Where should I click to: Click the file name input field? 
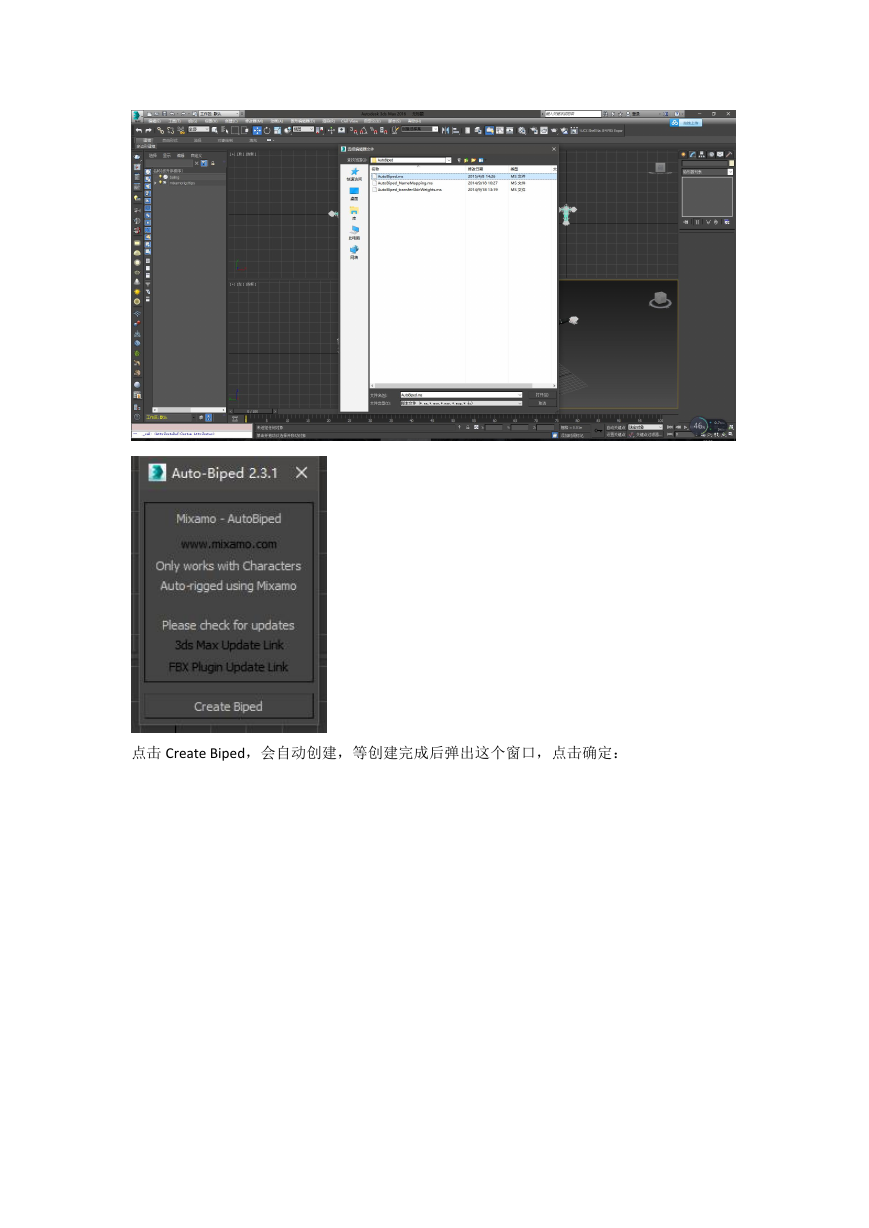coord(461,395)
